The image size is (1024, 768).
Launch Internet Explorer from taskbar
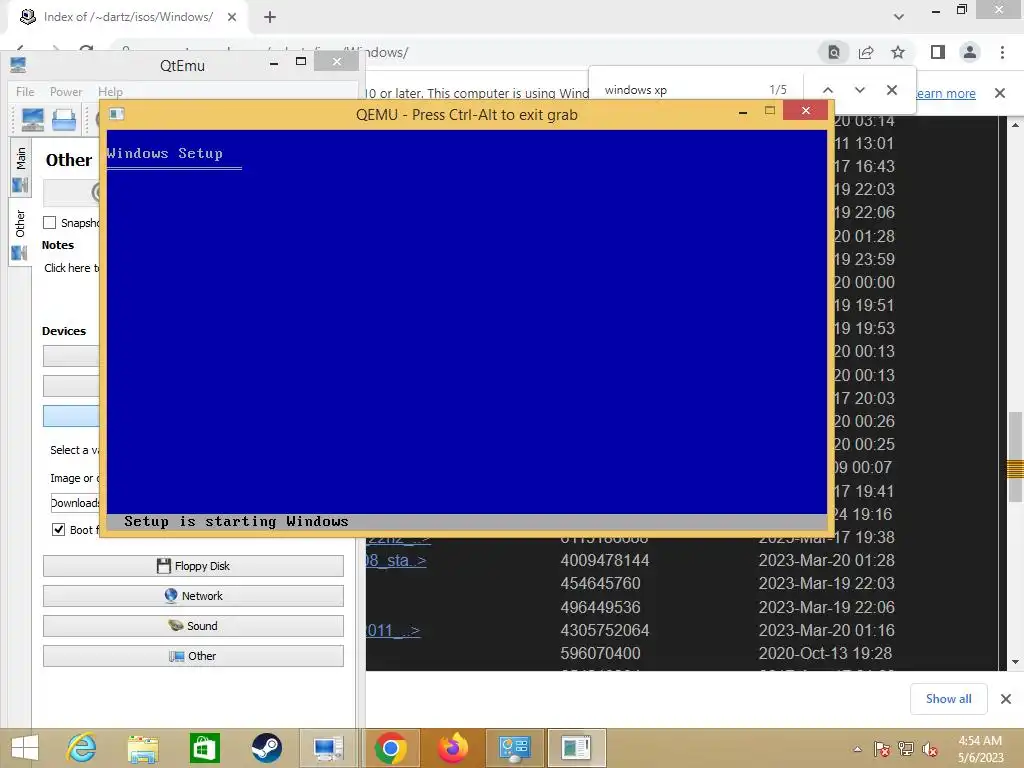point(82,748)
